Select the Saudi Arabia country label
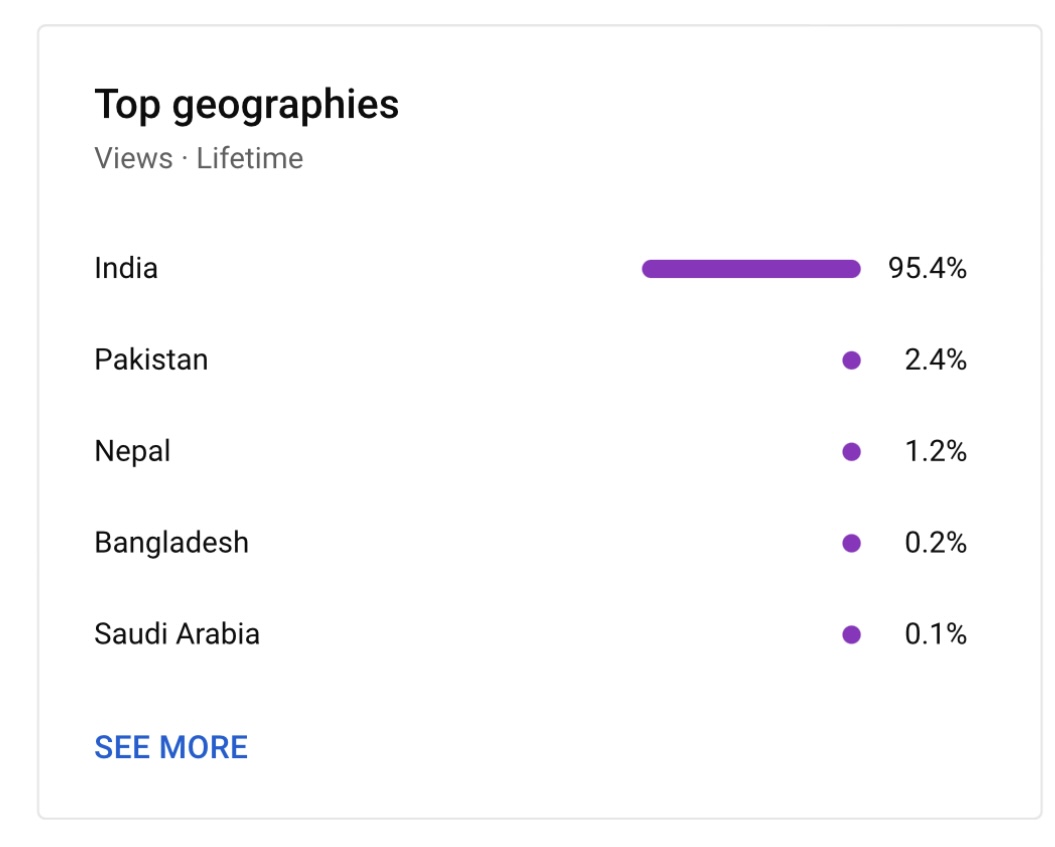The height and width of the screenshot is (847, 1055). click(177, 634)
